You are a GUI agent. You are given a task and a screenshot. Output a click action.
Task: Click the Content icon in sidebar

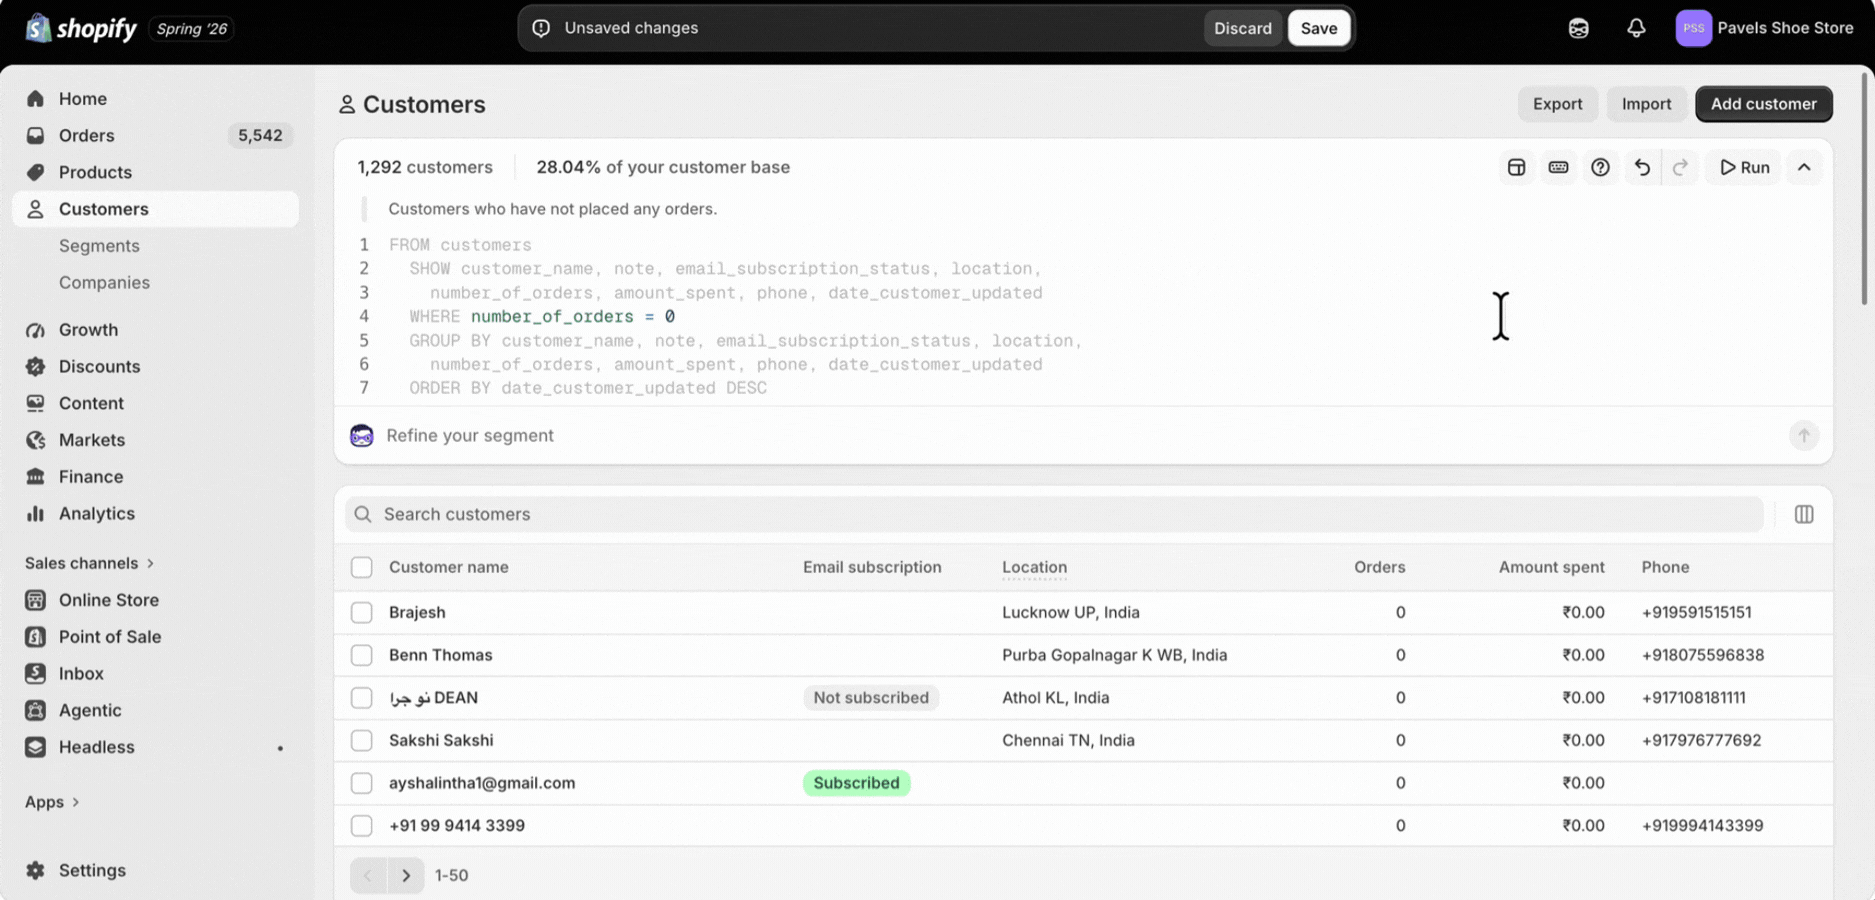[x=35, y=403]
